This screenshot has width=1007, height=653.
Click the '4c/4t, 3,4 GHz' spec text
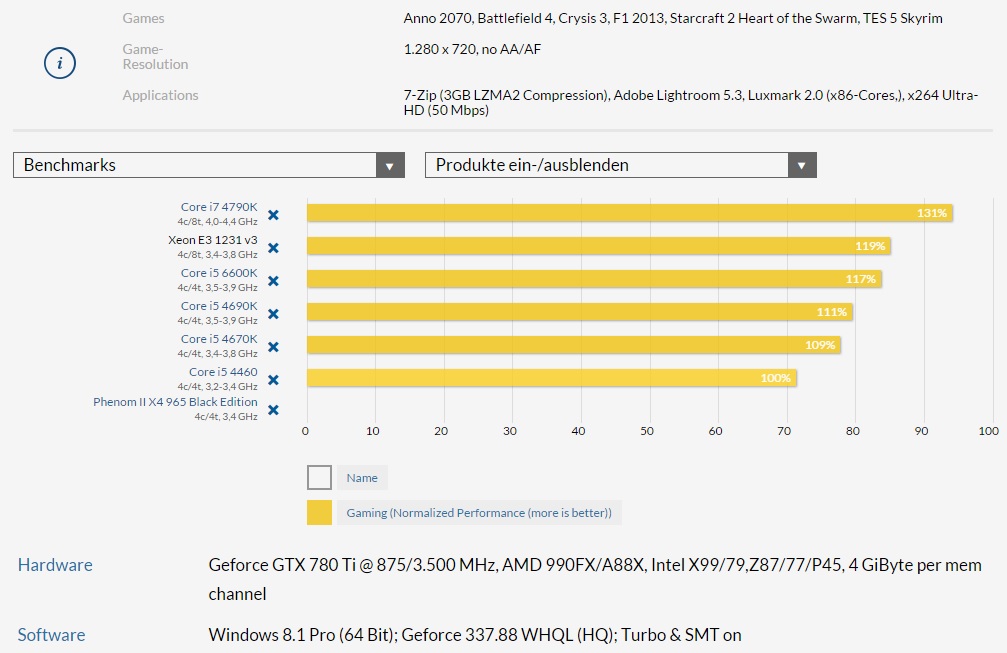pos(226,417)
